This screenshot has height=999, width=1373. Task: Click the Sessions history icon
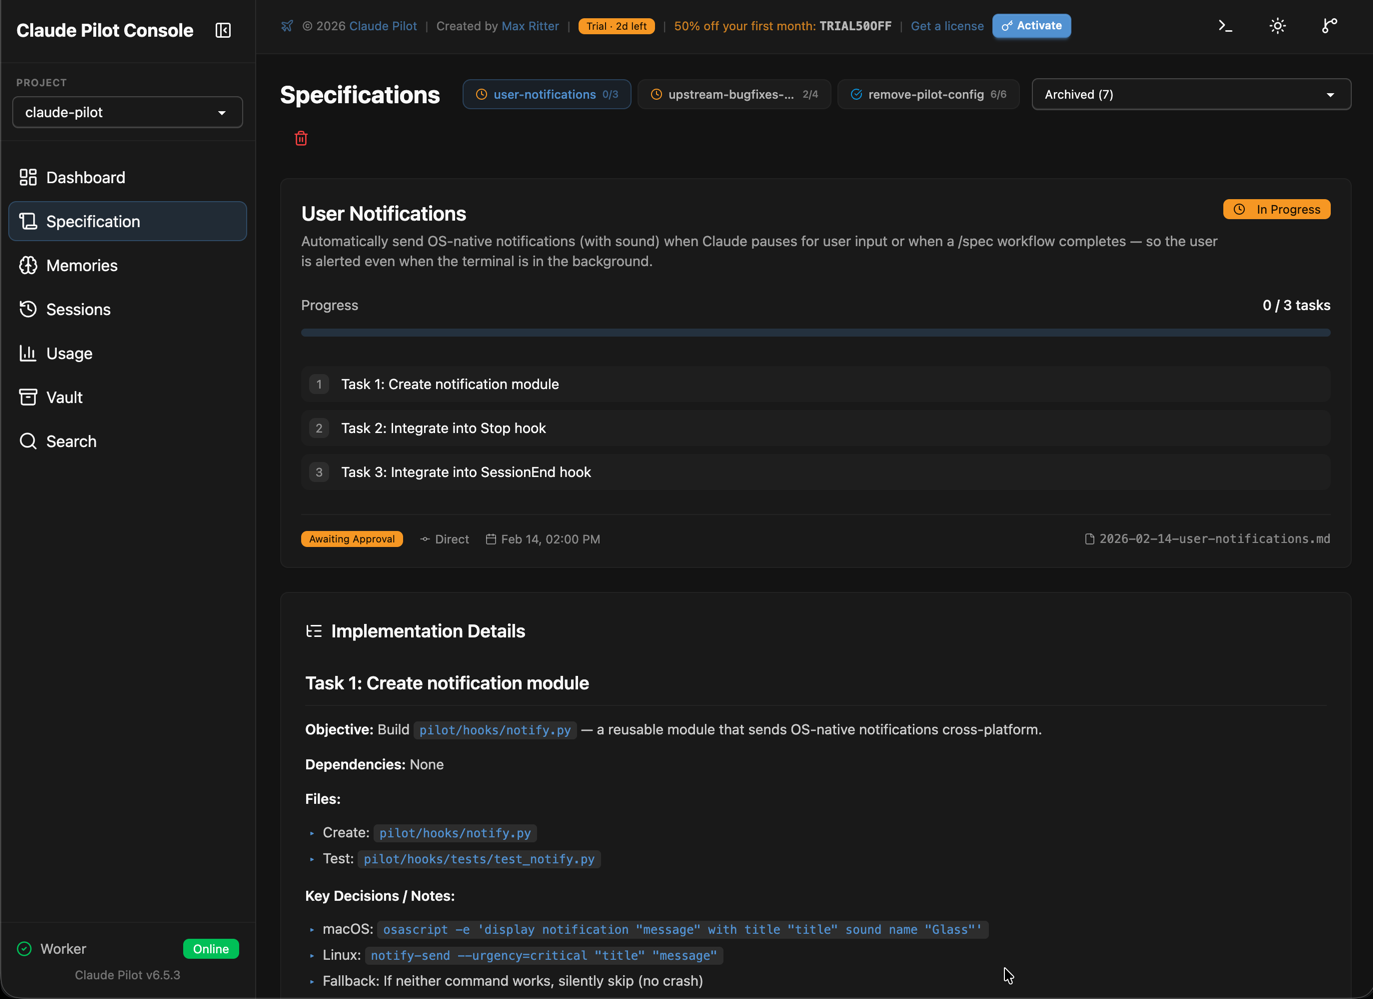click(x=28, y=309)
